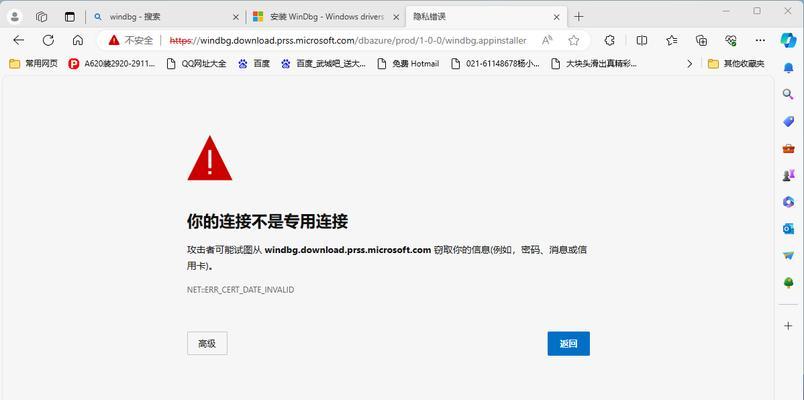Click the Copilot icon in top-right corner
804x400 pixels.
[789, 40]
